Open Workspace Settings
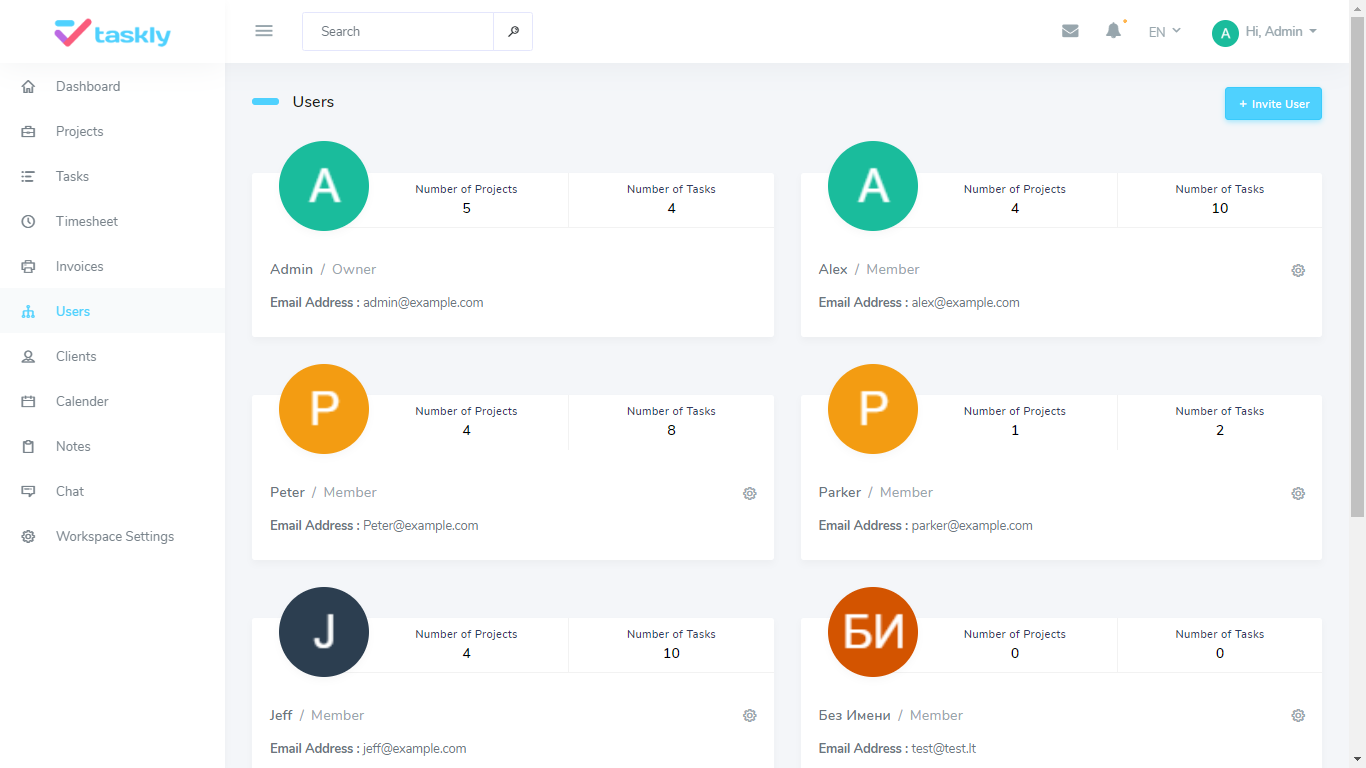Image resolution: width=1366 pixels, height=768 pixels. point(114,536)
